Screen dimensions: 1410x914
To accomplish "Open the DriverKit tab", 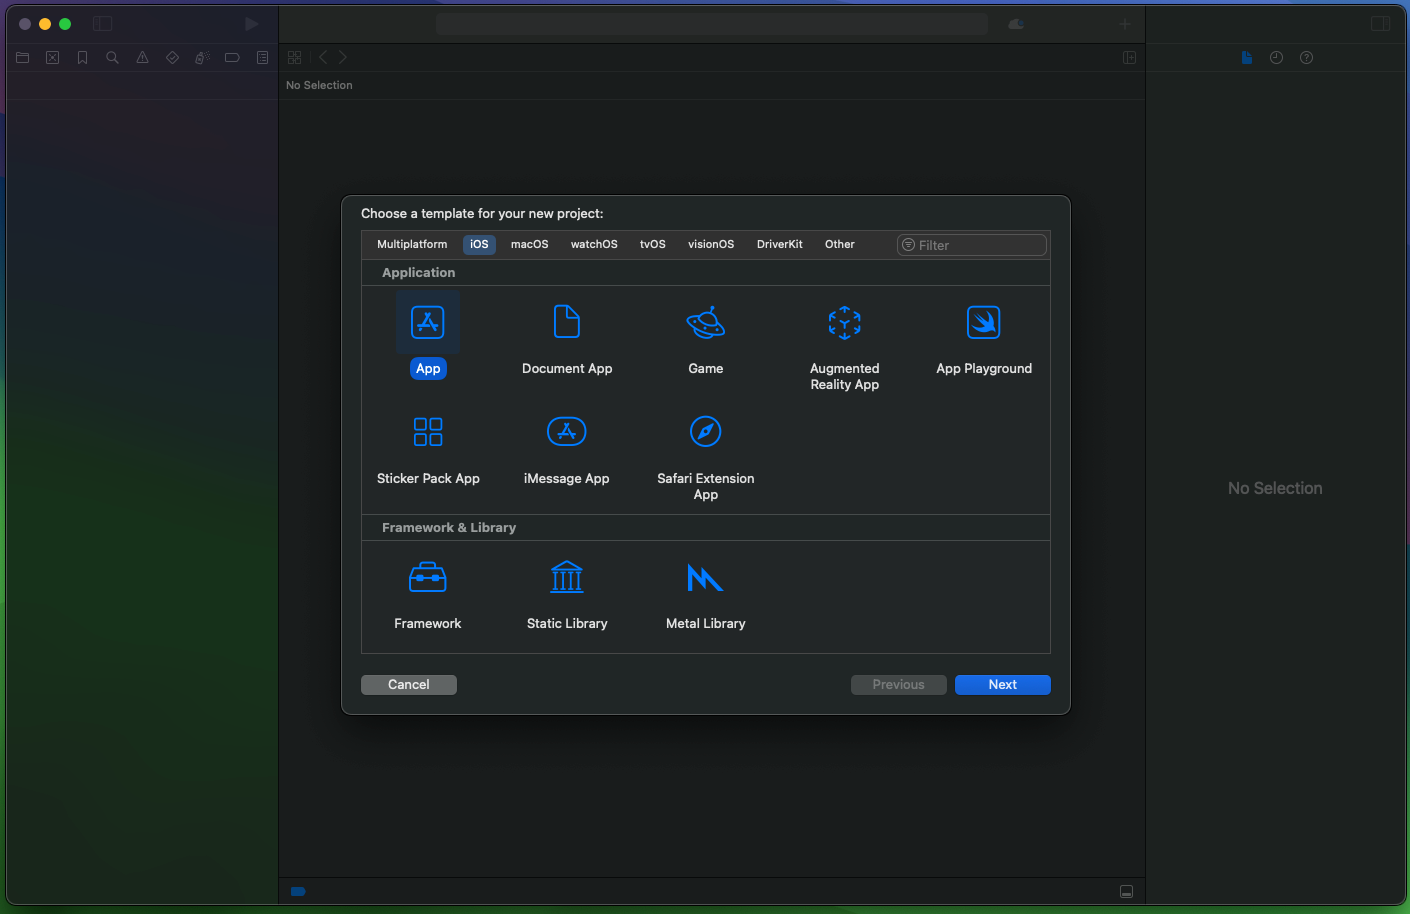I will 780,244.
